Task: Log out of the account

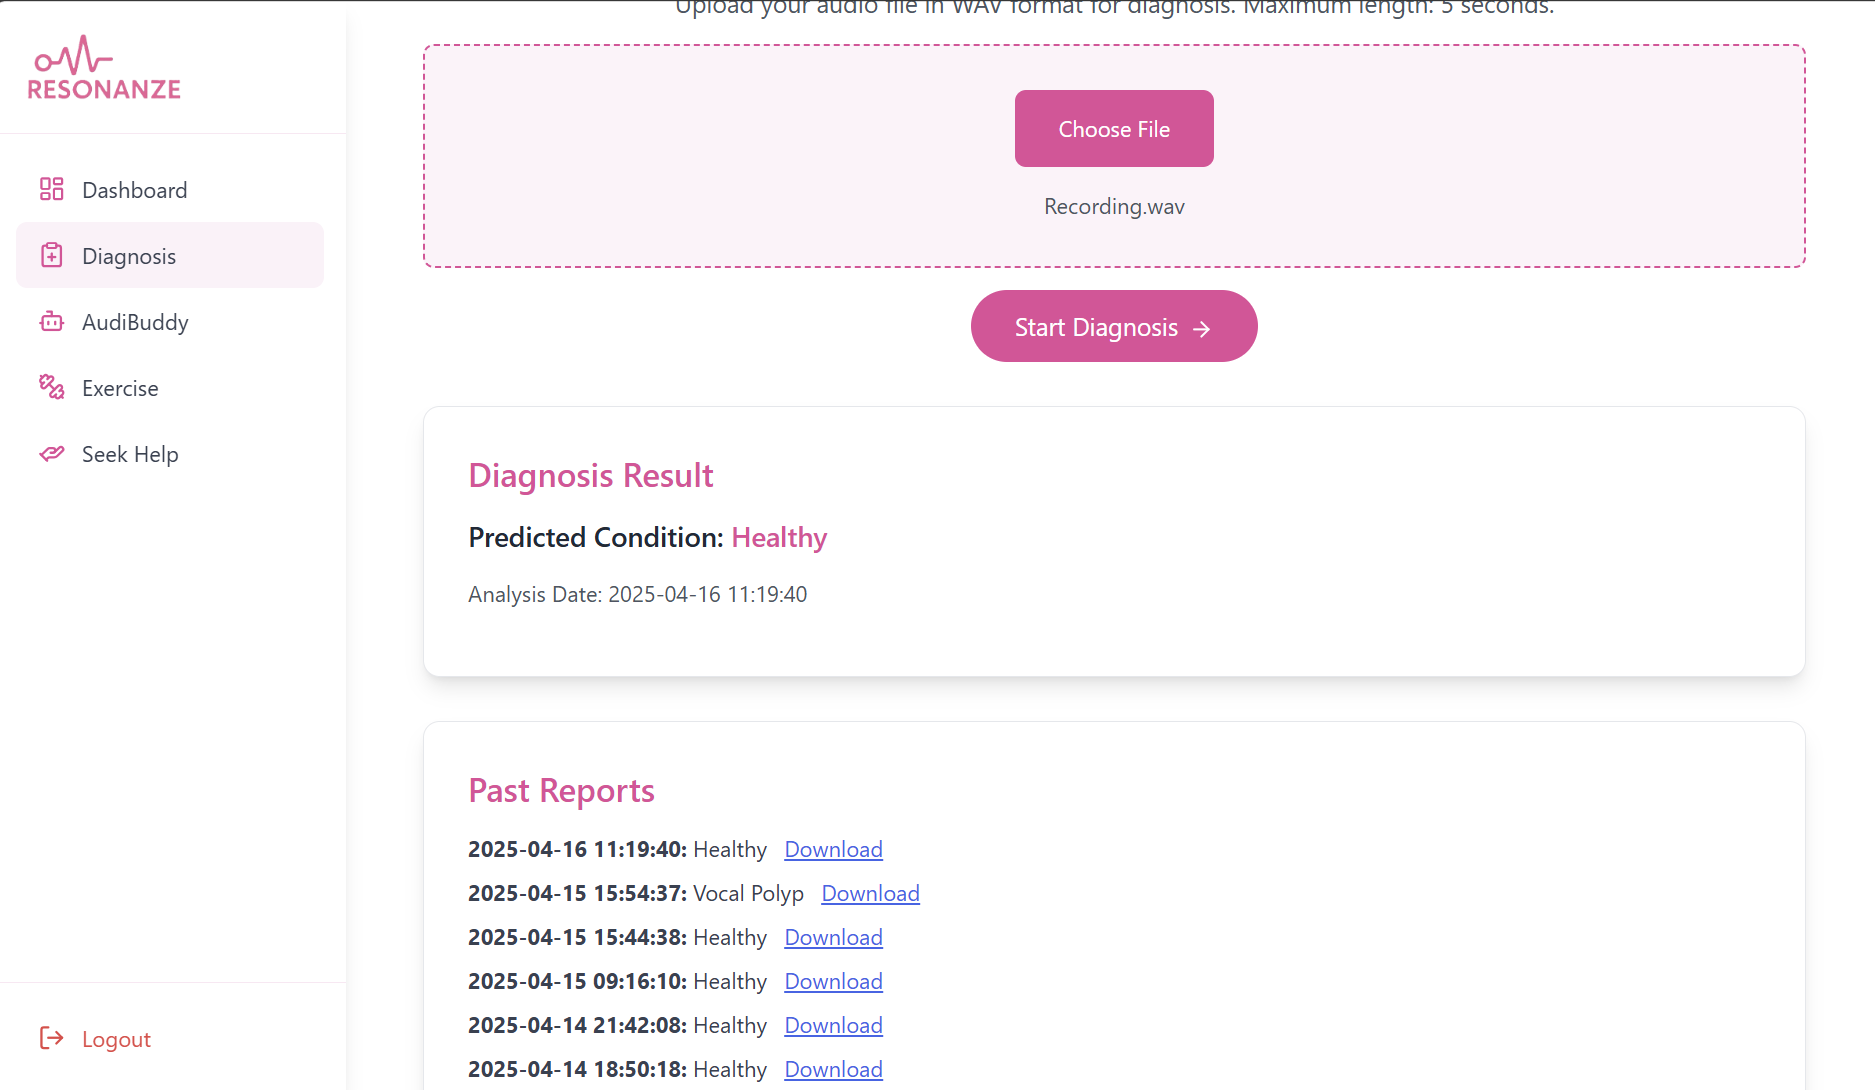Action: click(96, 1039)
